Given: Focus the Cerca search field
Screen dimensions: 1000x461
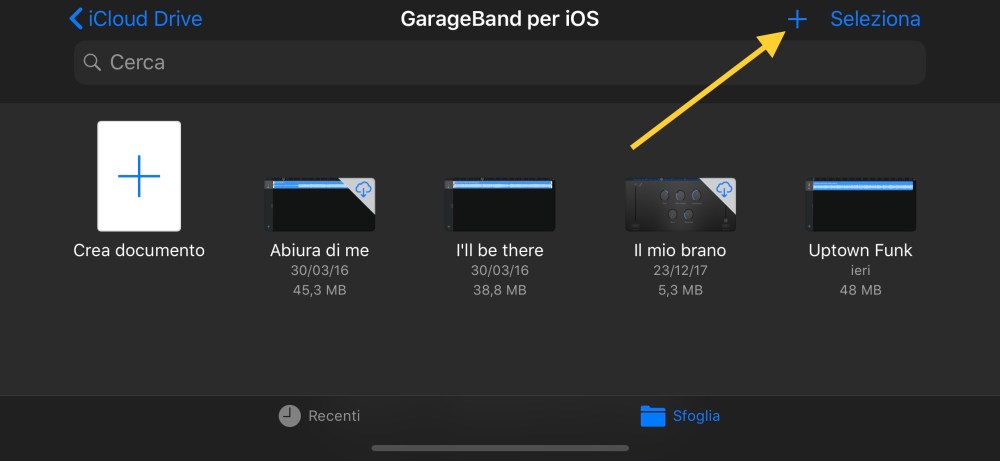Looking at the screenshot, I should (500, 62).
